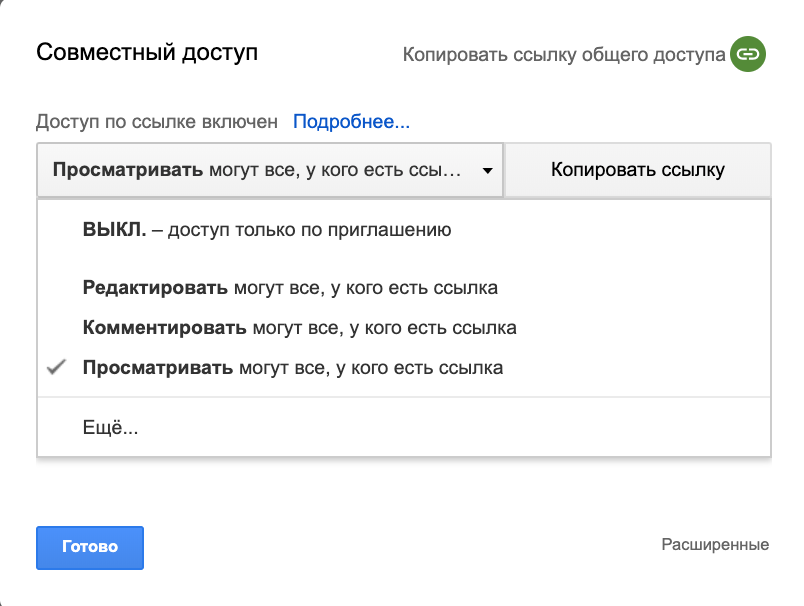Screen dimensions: 804x606
Task: Confirm with the blue Готово button
Action: point(90,548)
